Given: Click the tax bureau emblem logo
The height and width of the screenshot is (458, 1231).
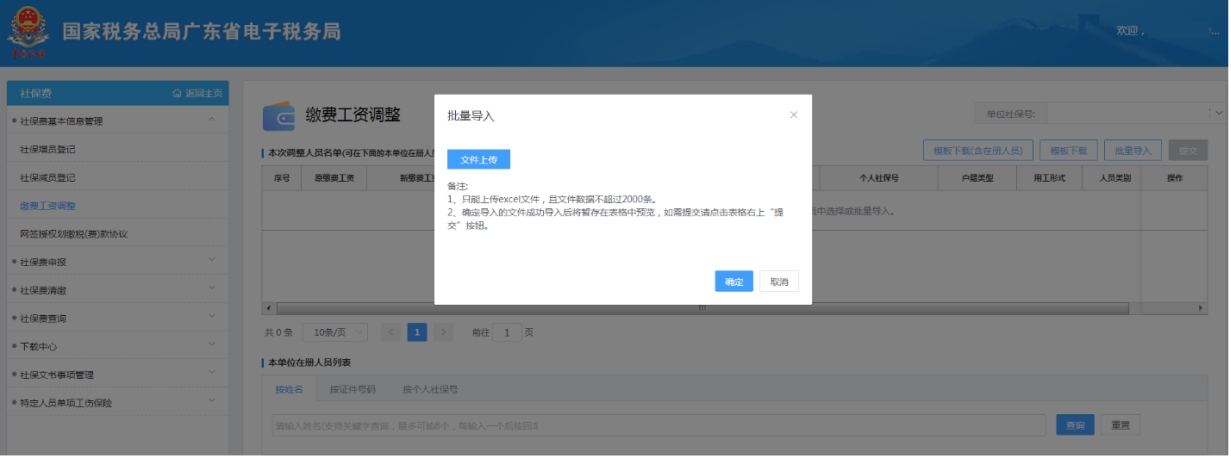Looking at the screenshot, I should point(27,32).
